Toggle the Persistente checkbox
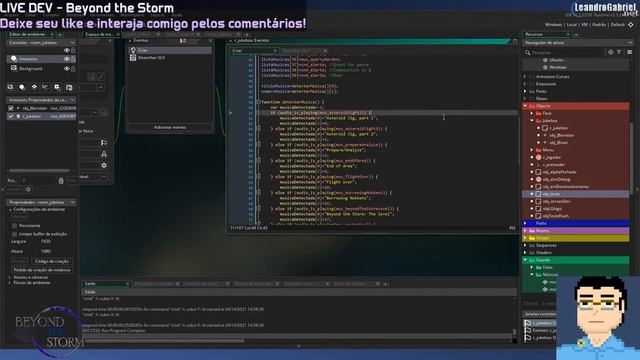The image size is (640, 360). click(x=14, y=226)
